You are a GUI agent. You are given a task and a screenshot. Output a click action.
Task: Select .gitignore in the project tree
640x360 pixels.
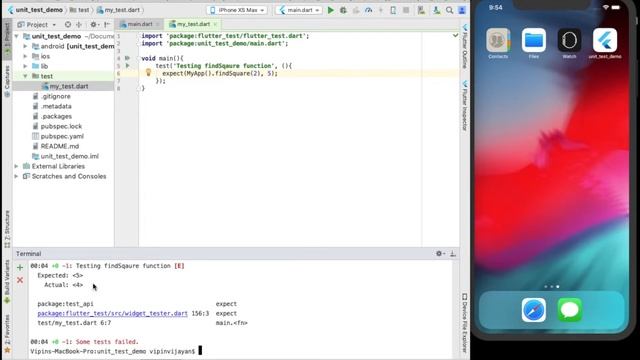[x=64, y=96]
